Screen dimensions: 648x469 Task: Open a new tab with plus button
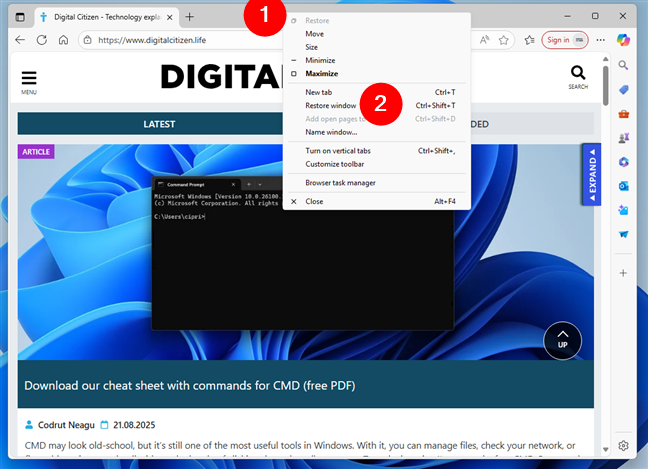tap(189, 17)
